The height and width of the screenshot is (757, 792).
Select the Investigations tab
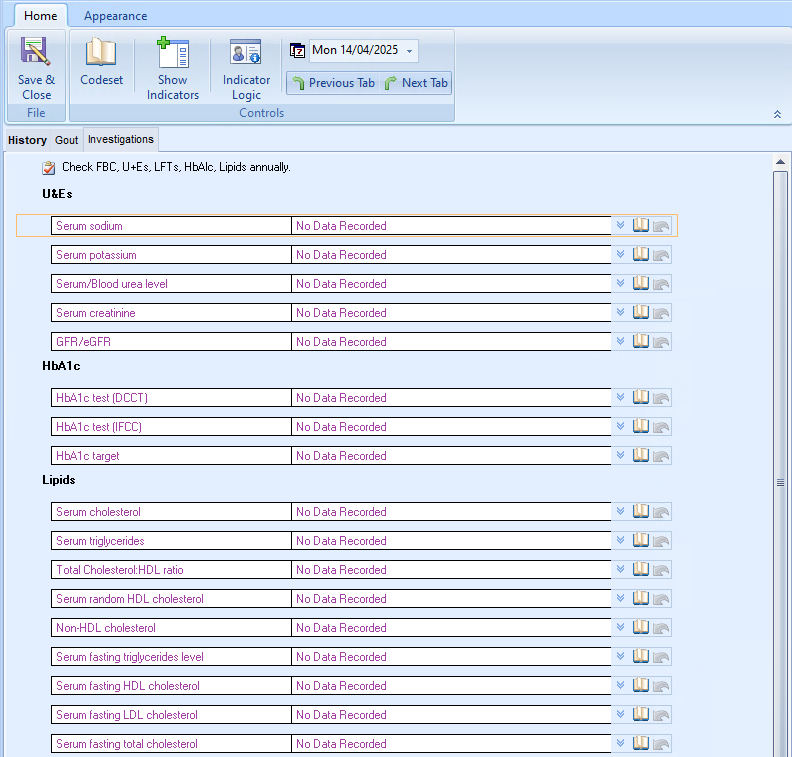tap(121, 139)
